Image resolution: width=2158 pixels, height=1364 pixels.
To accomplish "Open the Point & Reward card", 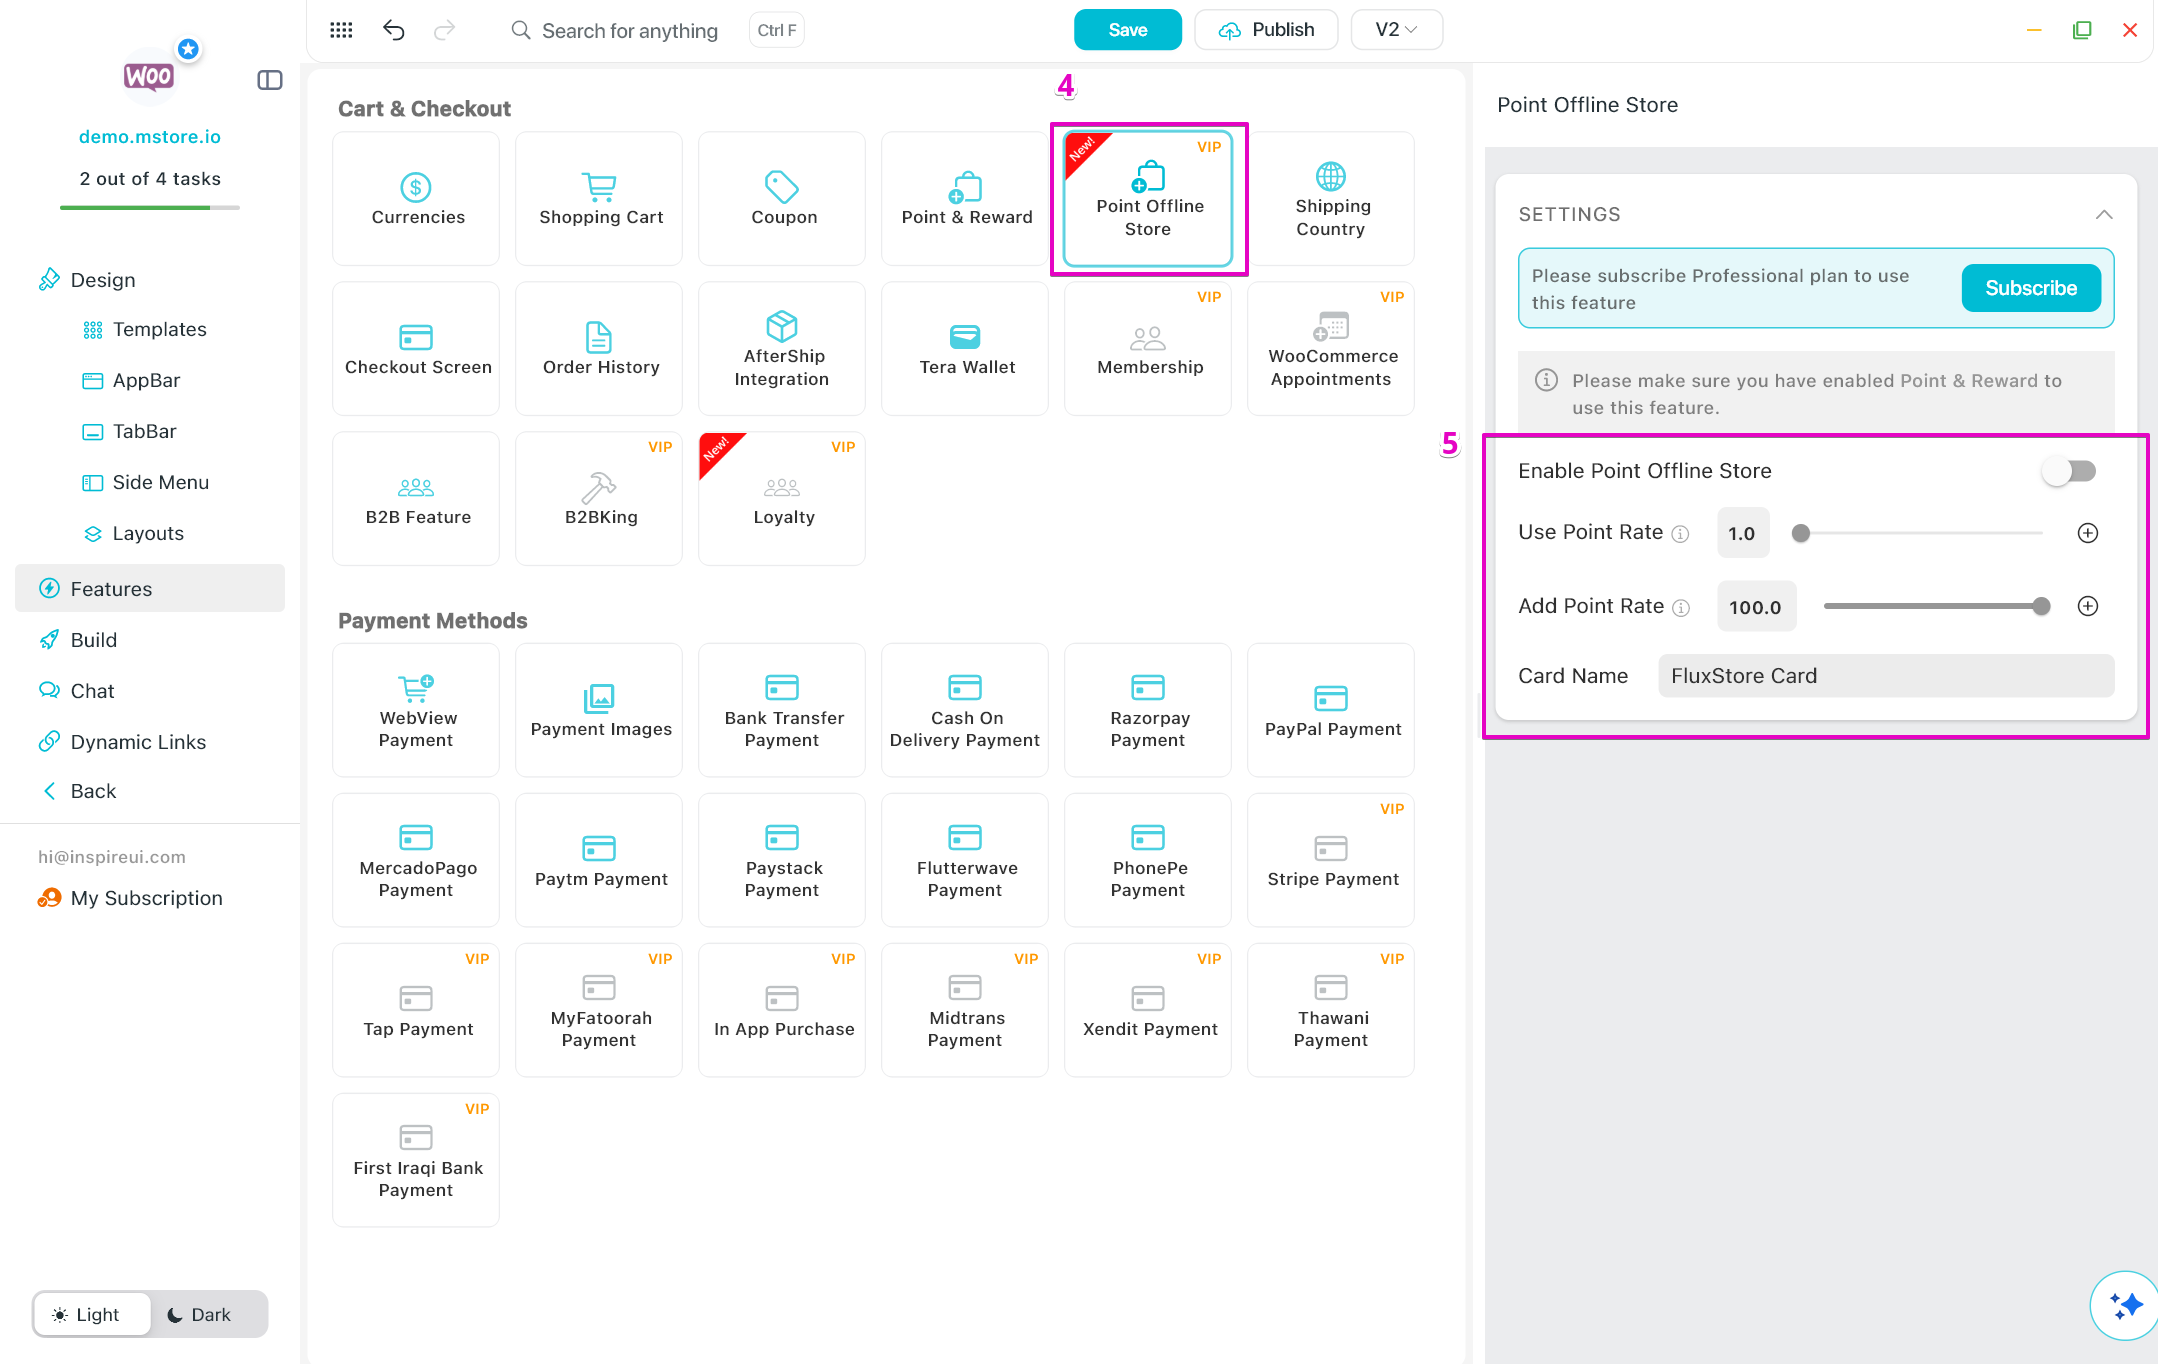I will (x=965, y=198).
